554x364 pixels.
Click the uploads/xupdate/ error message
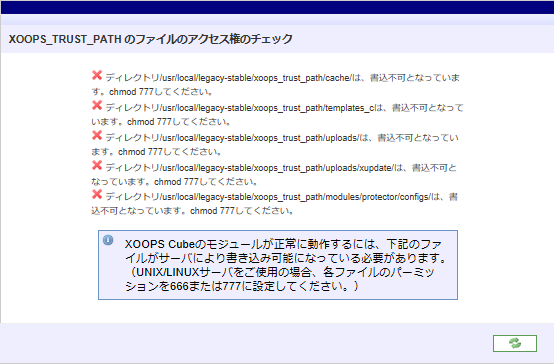[274, 175]
